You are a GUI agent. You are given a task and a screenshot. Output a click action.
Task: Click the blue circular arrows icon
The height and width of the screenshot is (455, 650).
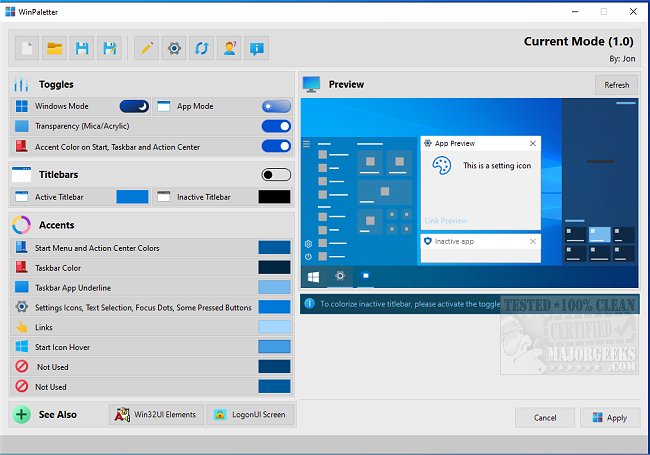[x=202, y=47]
